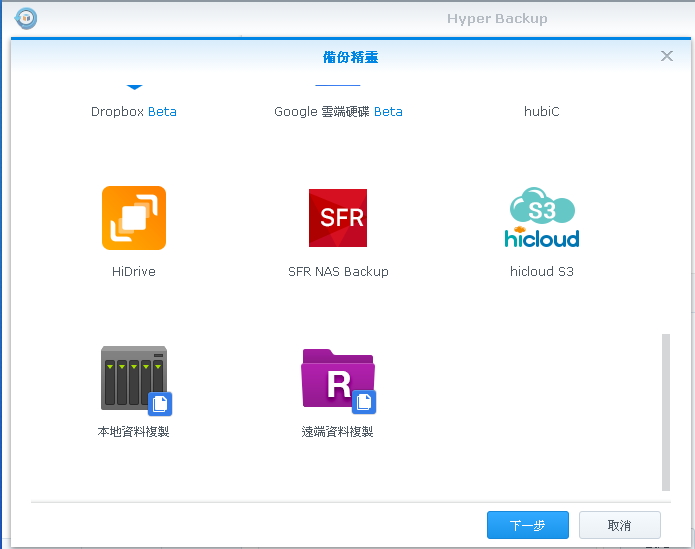Screen dimensions: 695x549
Task: Click the 遠端資料複製 text label
Action: pyautogui.click(x=337, y=432)
